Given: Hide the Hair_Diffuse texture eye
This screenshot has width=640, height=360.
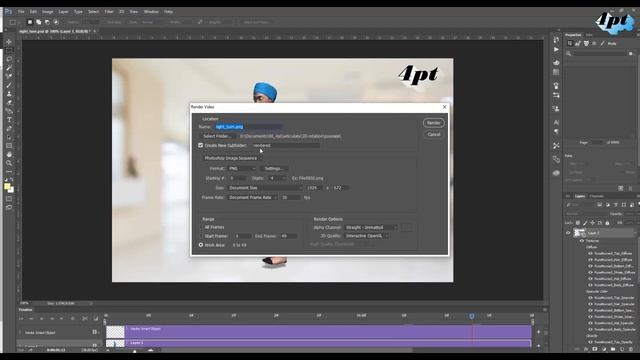Looking at the screenshot, I should tap(590, 260).
